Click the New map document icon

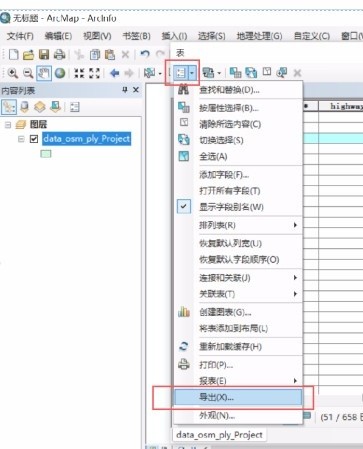tap(13, 54)
